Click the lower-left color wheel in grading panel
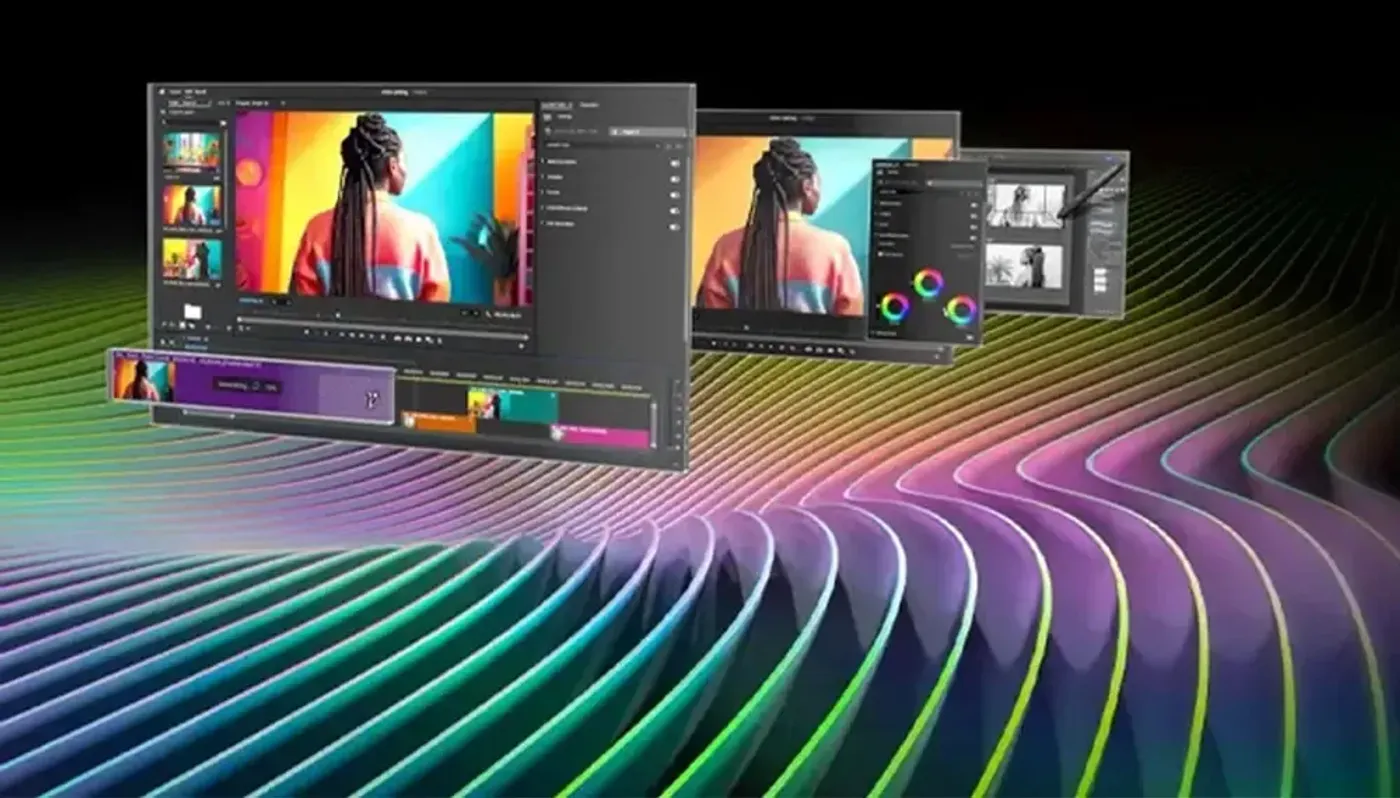Screen dimensions: 1400x798 (x=893, y=307)
